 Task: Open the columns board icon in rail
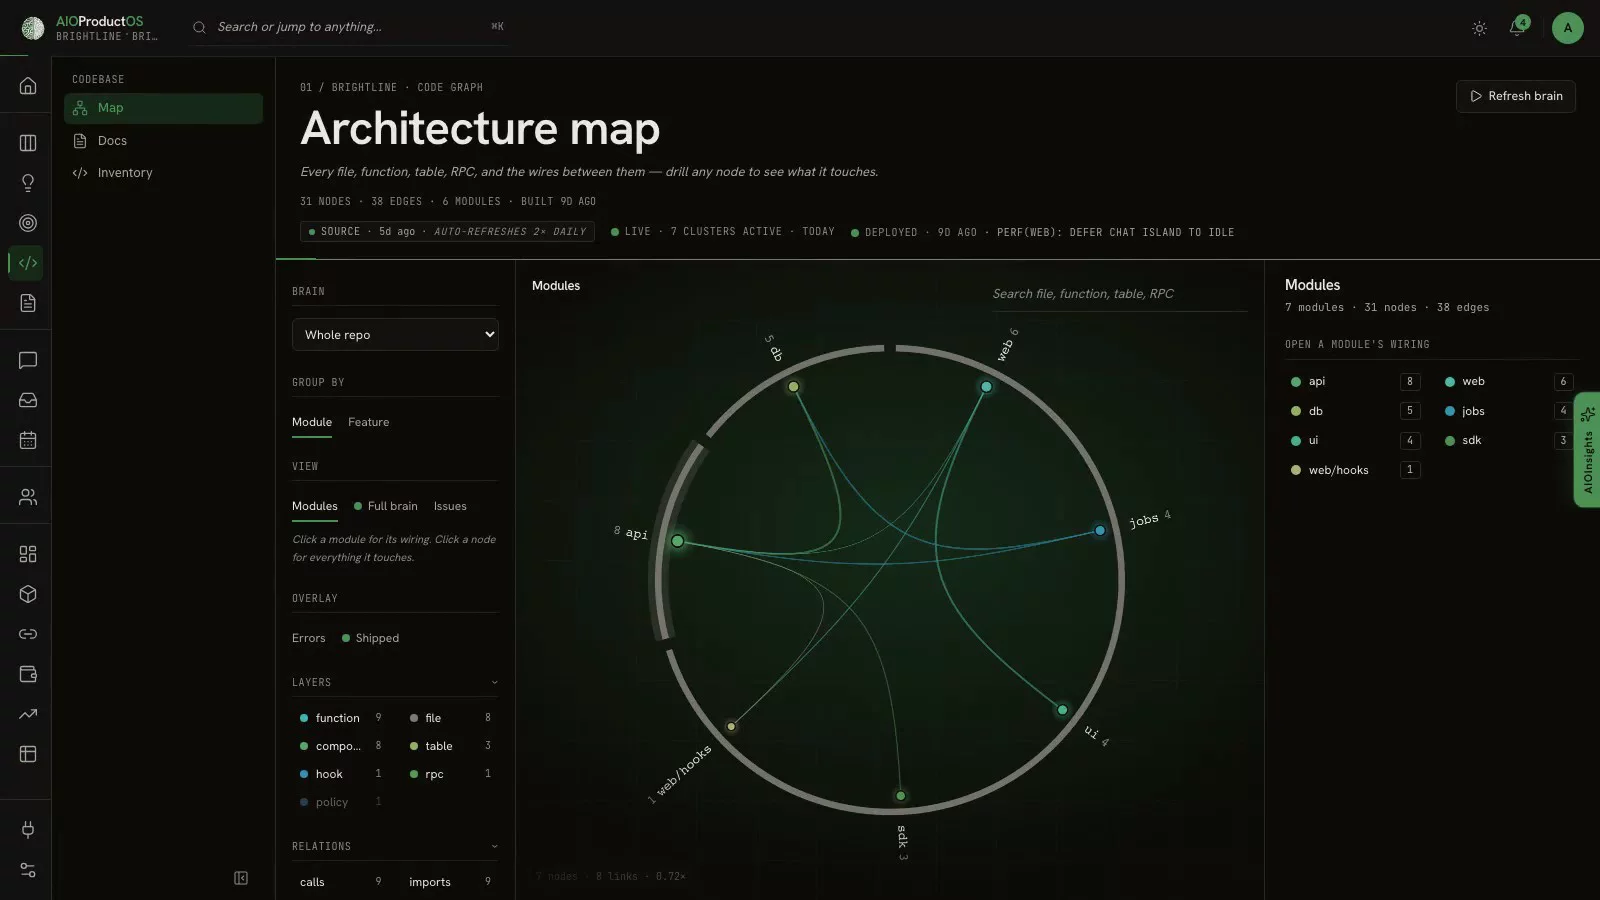[28, 143]
